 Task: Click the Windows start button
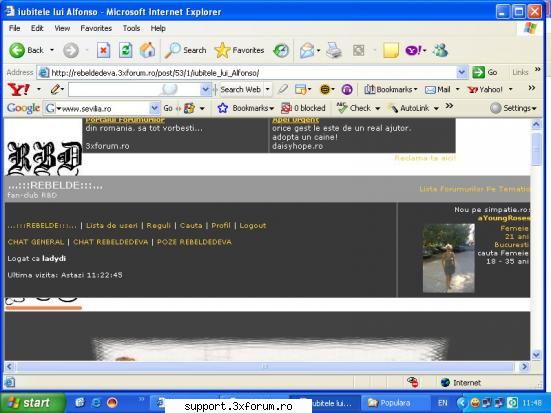pyautogui.click(x=33, y=403)
